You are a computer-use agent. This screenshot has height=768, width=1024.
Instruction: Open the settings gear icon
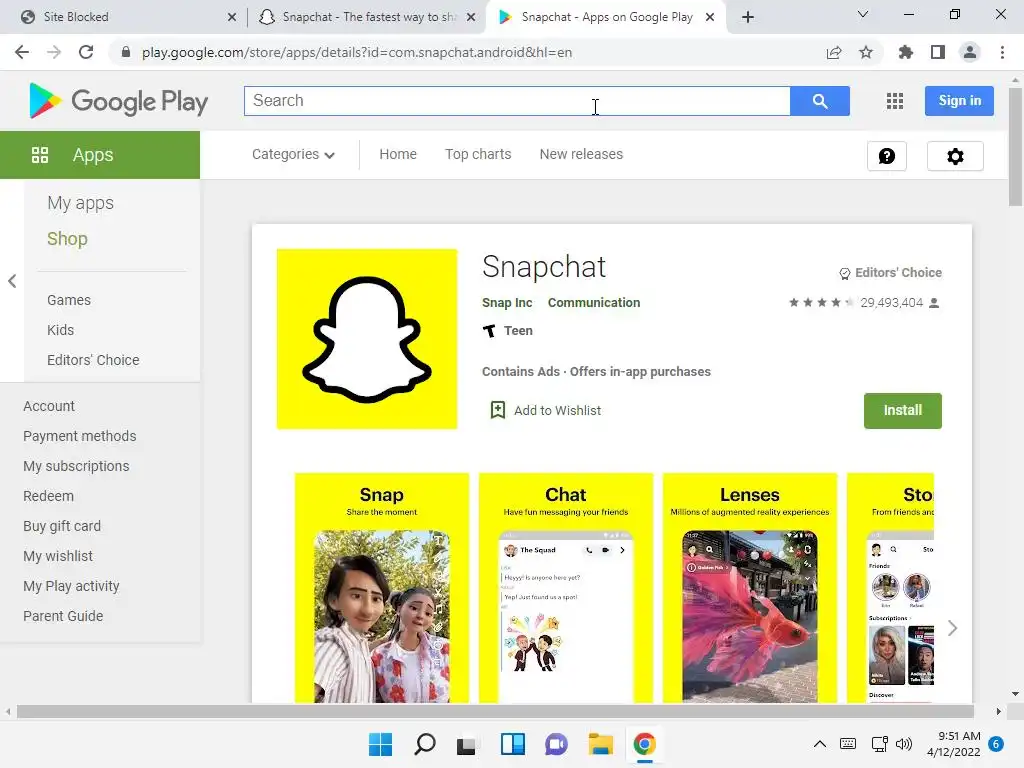(955, 156)
